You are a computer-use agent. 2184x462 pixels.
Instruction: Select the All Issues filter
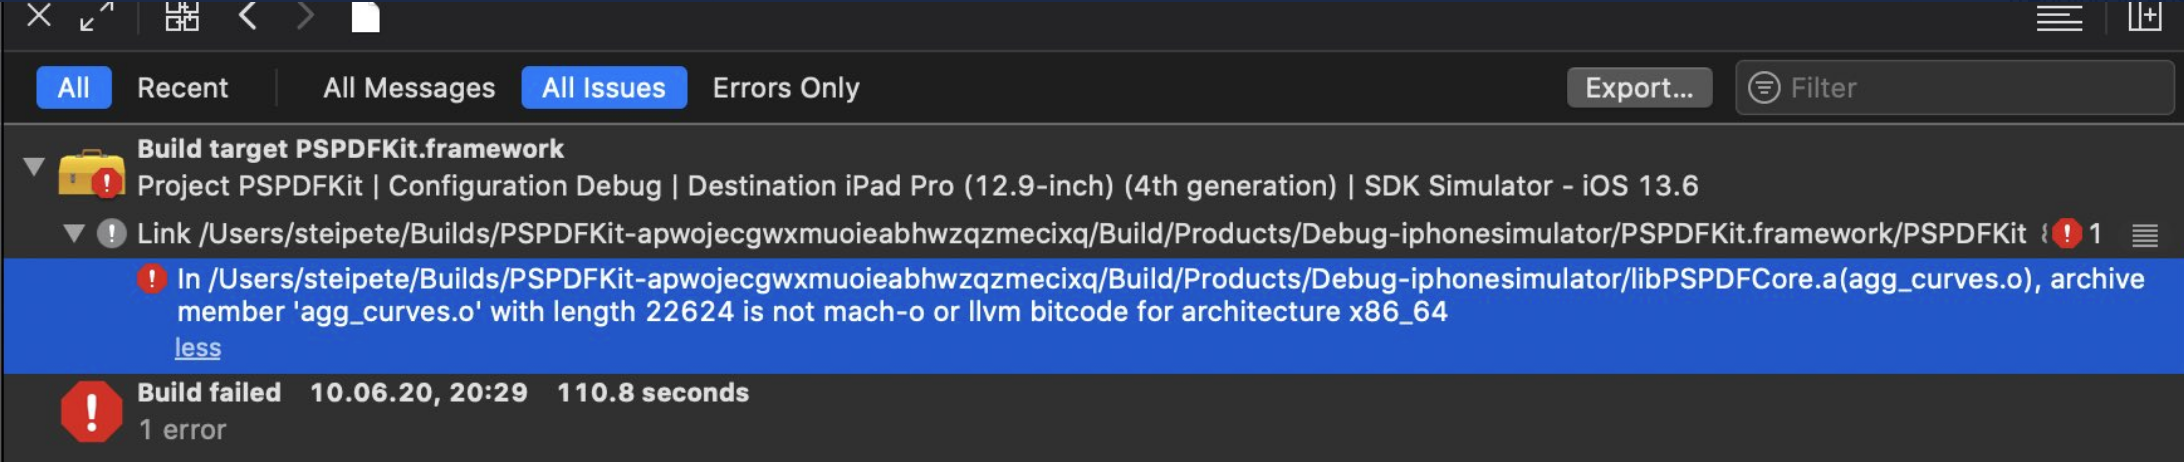603,88
